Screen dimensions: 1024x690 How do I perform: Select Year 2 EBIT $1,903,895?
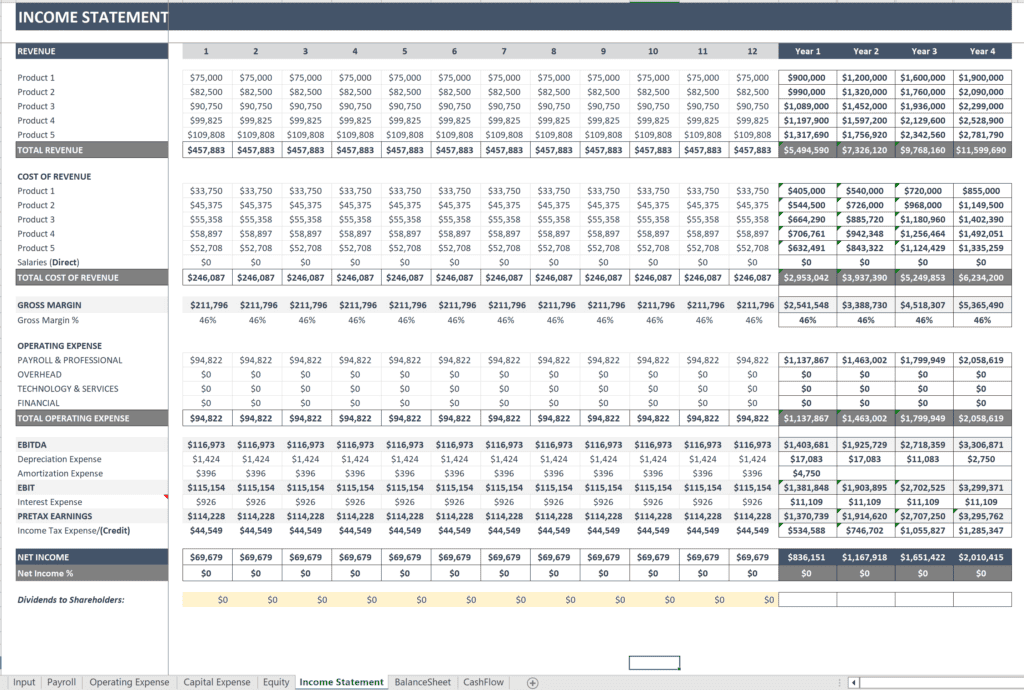coord(866,488)
